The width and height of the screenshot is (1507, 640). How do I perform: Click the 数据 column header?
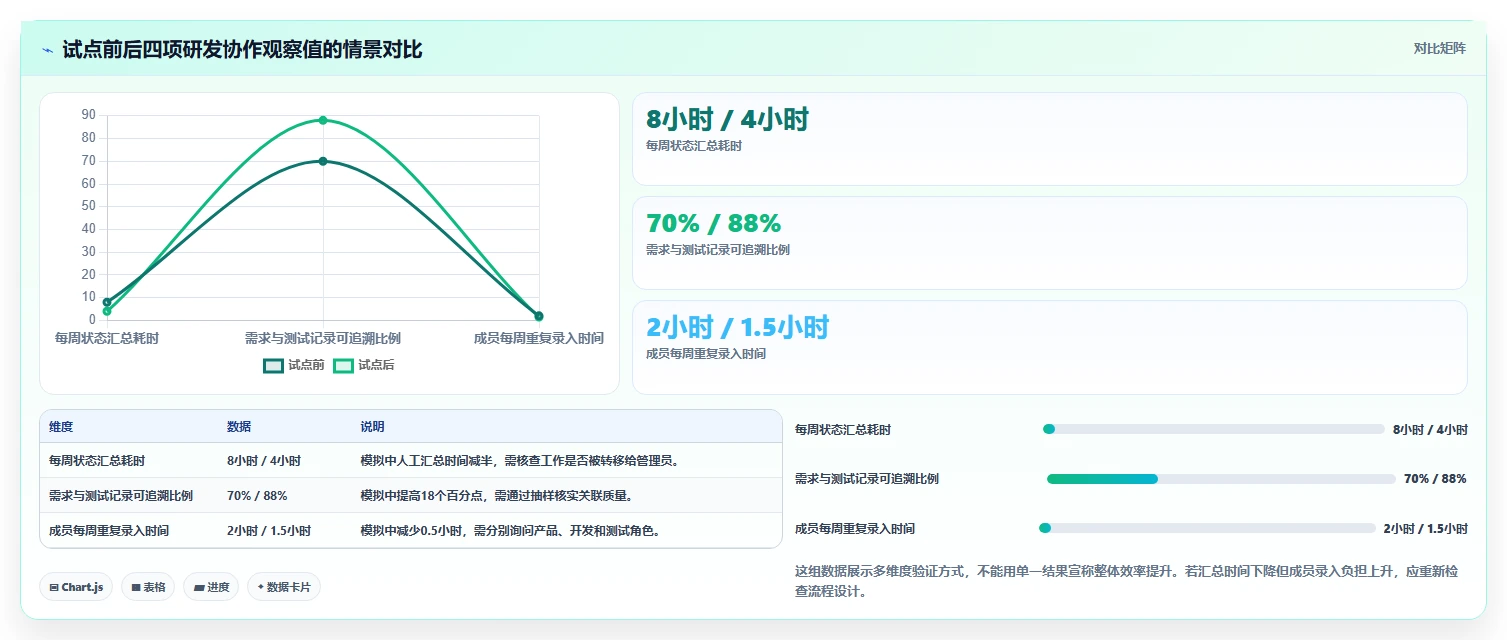click(239, 427)
